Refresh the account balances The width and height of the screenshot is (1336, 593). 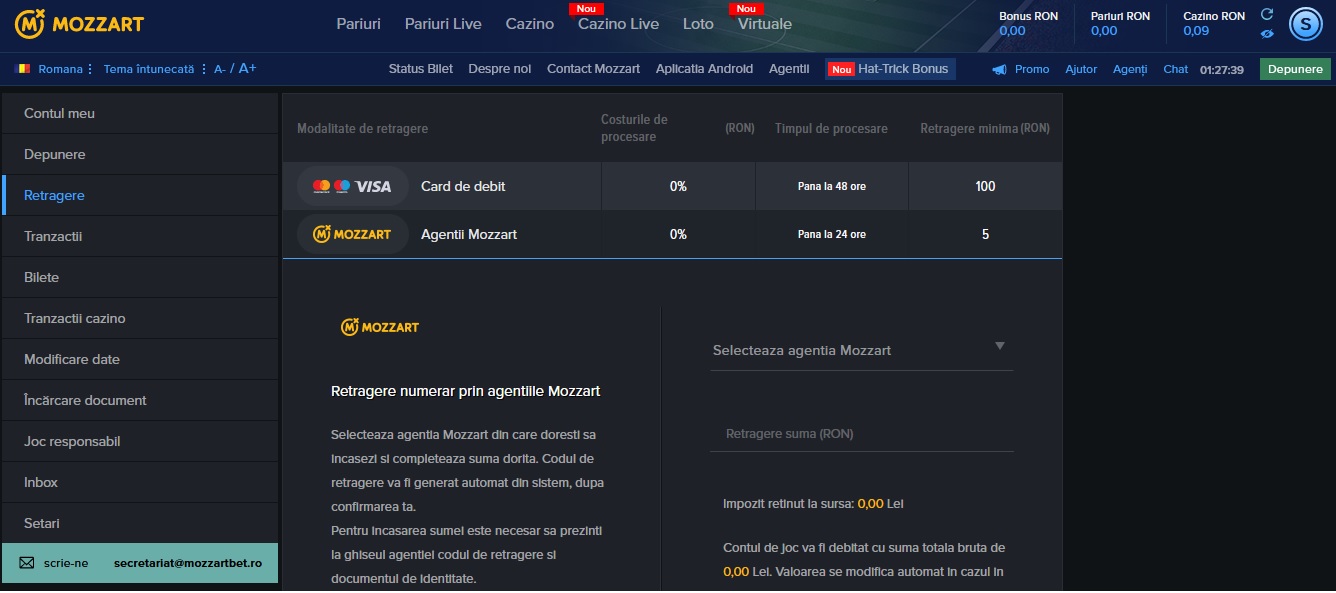click(1267, 14)
